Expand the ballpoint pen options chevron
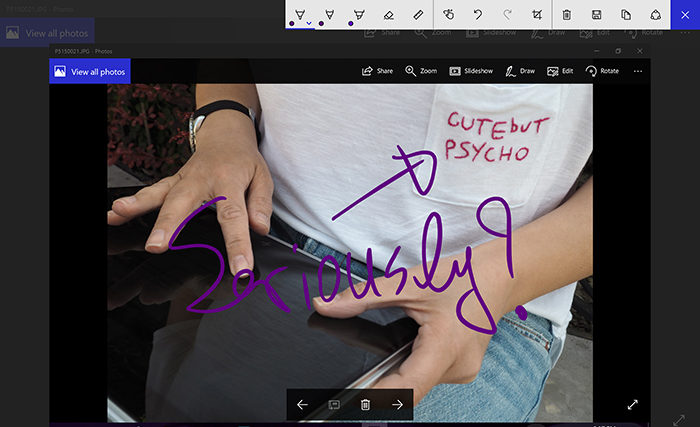Screen dimensions: 700x427 click(x=308, y=23)
